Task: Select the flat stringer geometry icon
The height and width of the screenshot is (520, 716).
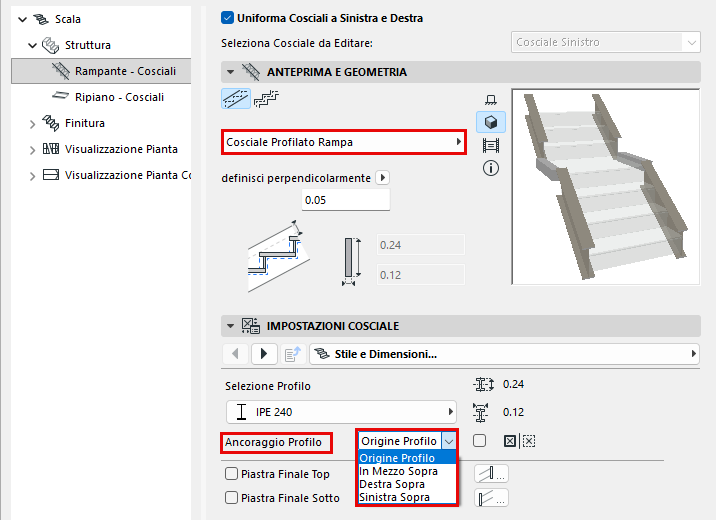Action: coord(236,99)
